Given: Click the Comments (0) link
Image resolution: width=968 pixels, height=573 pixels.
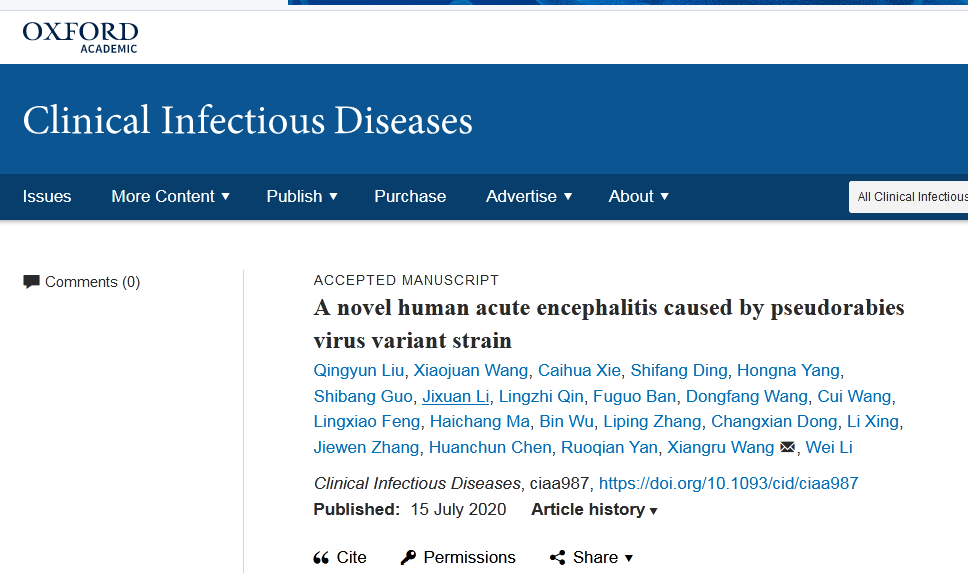Looking at the screenshot, I should (x=93, y=282).
